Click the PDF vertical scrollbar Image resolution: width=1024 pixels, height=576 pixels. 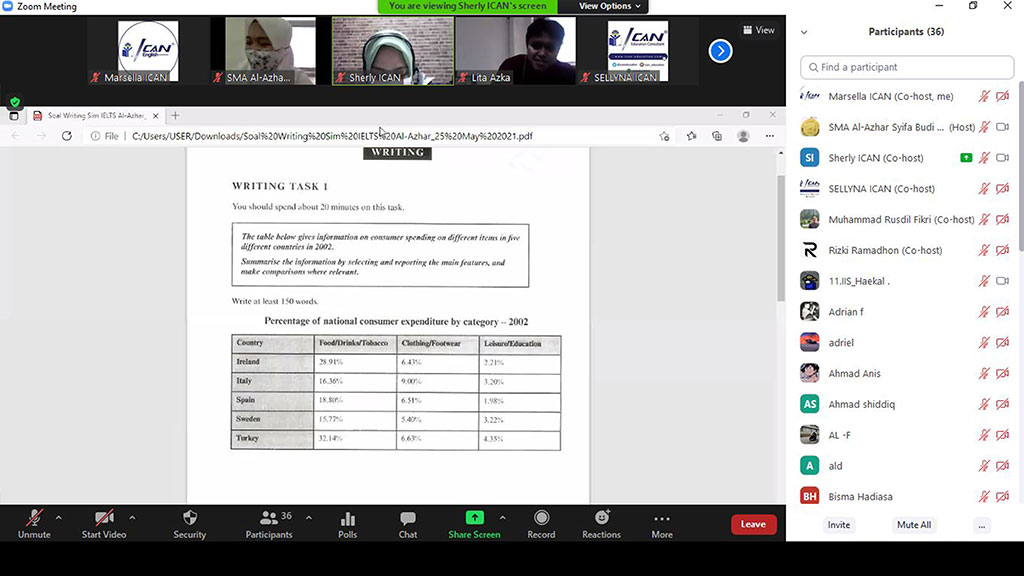click(780, 238)
